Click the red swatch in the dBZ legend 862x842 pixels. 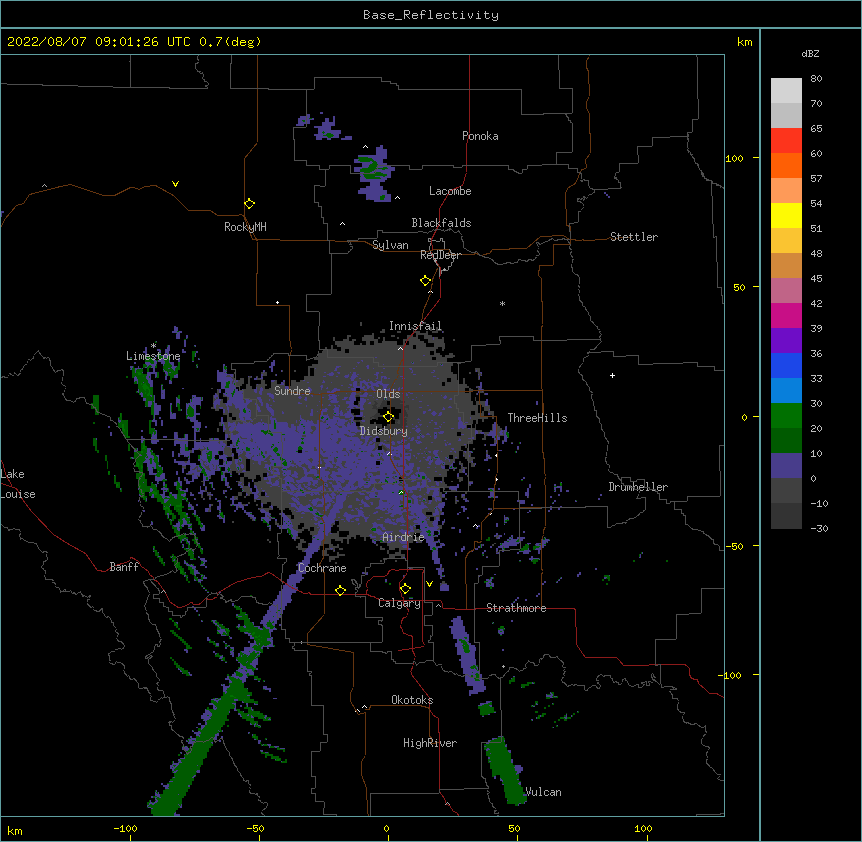[786, 141]
